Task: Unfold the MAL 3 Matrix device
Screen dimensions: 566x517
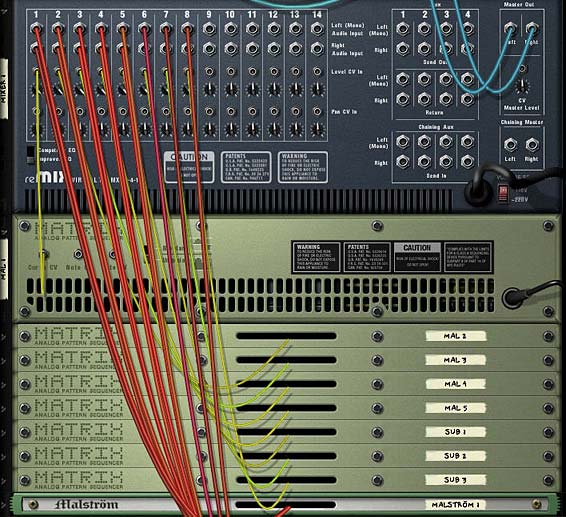Action: [x=4, y=360]
